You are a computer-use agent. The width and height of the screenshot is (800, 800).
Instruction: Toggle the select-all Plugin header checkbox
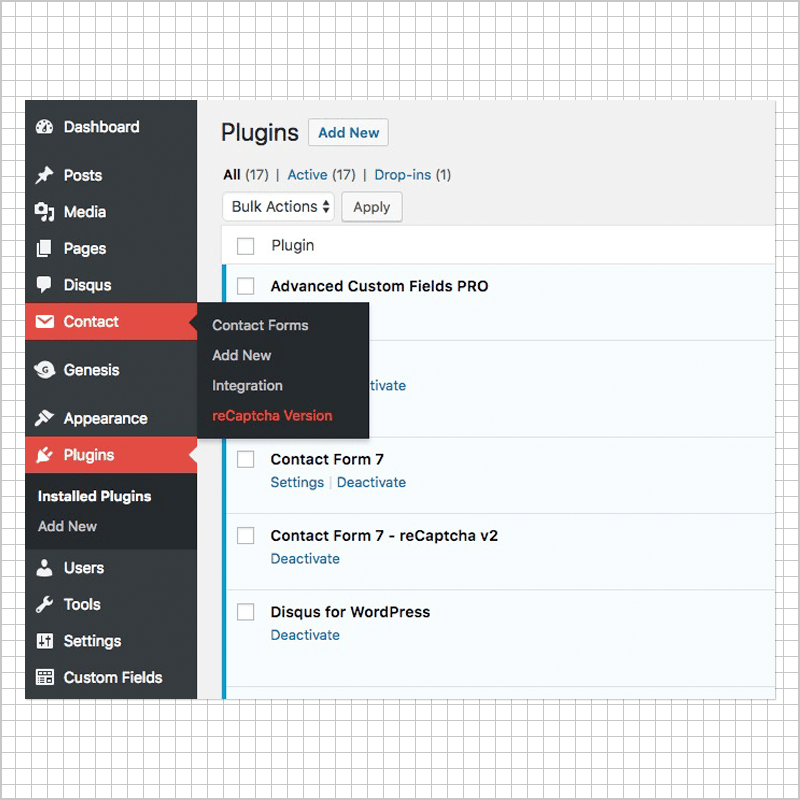pos(246,246)
